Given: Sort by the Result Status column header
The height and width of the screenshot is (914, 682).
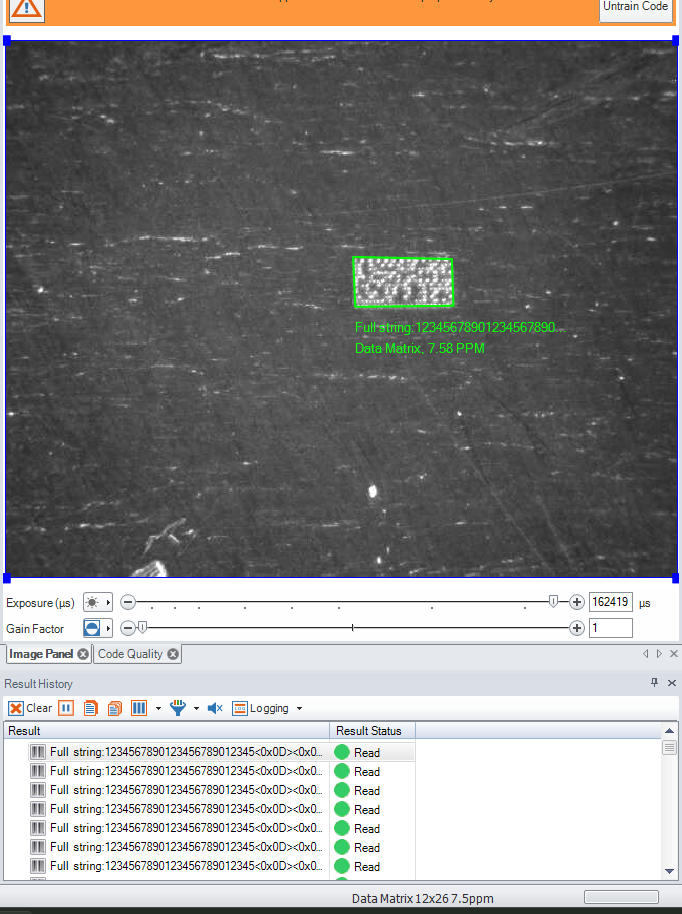Looking at the screenshot, I should (372, 730).
